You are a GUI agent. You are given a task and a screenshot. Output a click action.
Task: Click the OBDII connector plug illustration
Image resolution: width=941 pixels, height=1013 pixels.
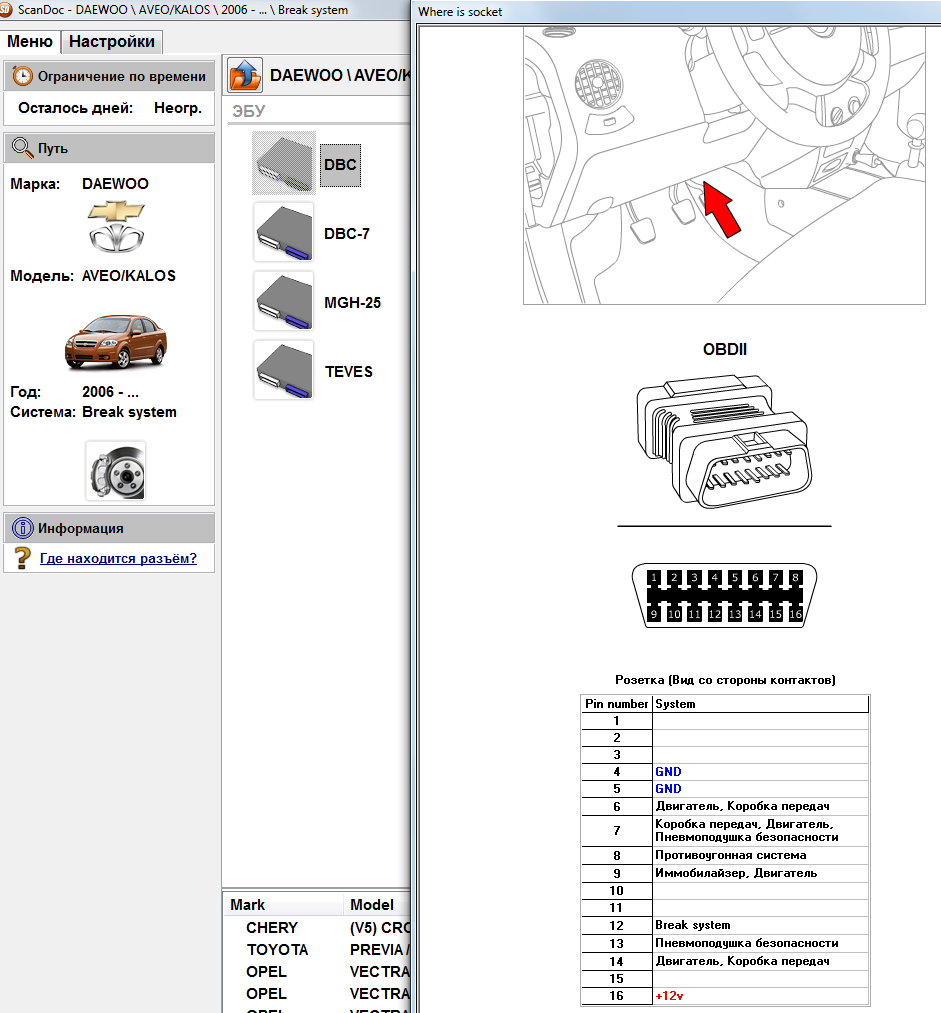(x=724, y=442)
